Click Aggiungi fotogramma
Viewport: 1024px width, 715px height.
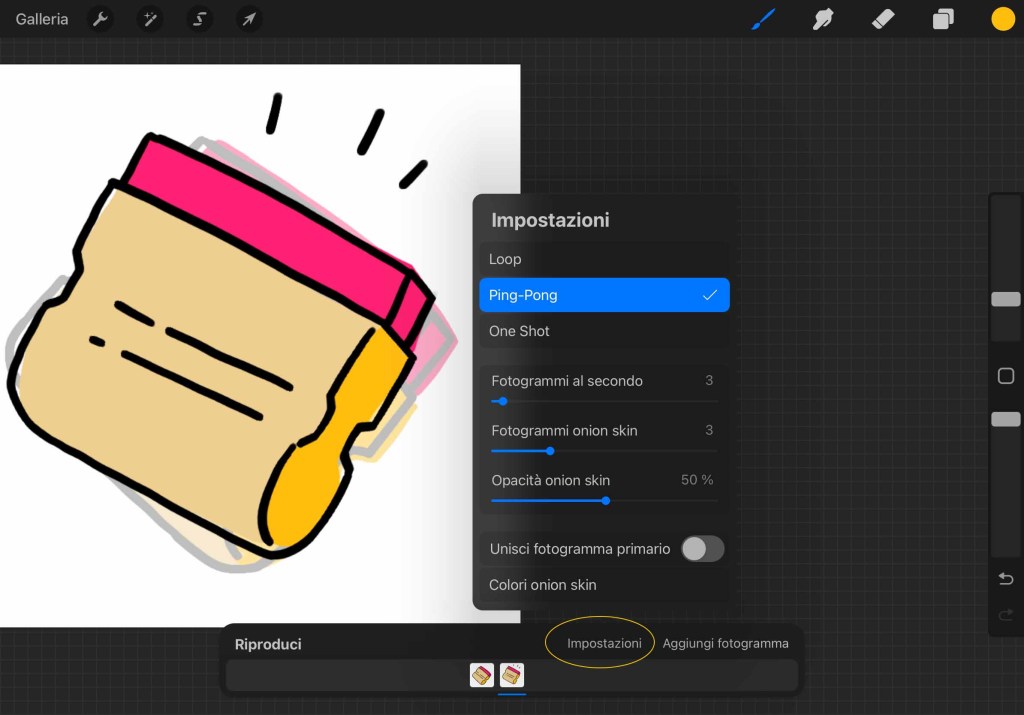pos(725,643)
